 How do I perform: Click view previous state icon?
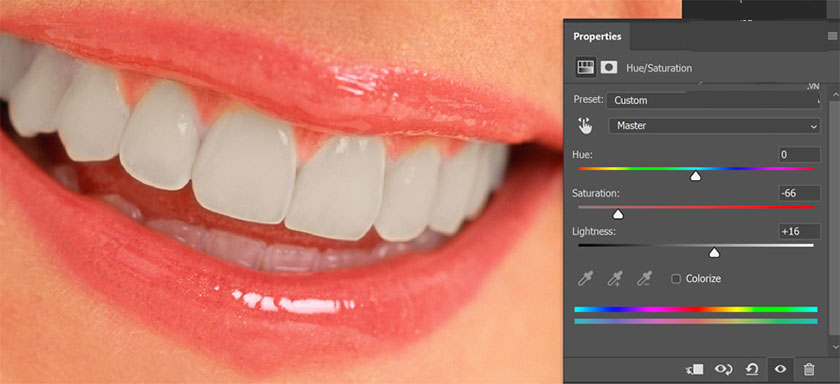click(x=723, y=370)
